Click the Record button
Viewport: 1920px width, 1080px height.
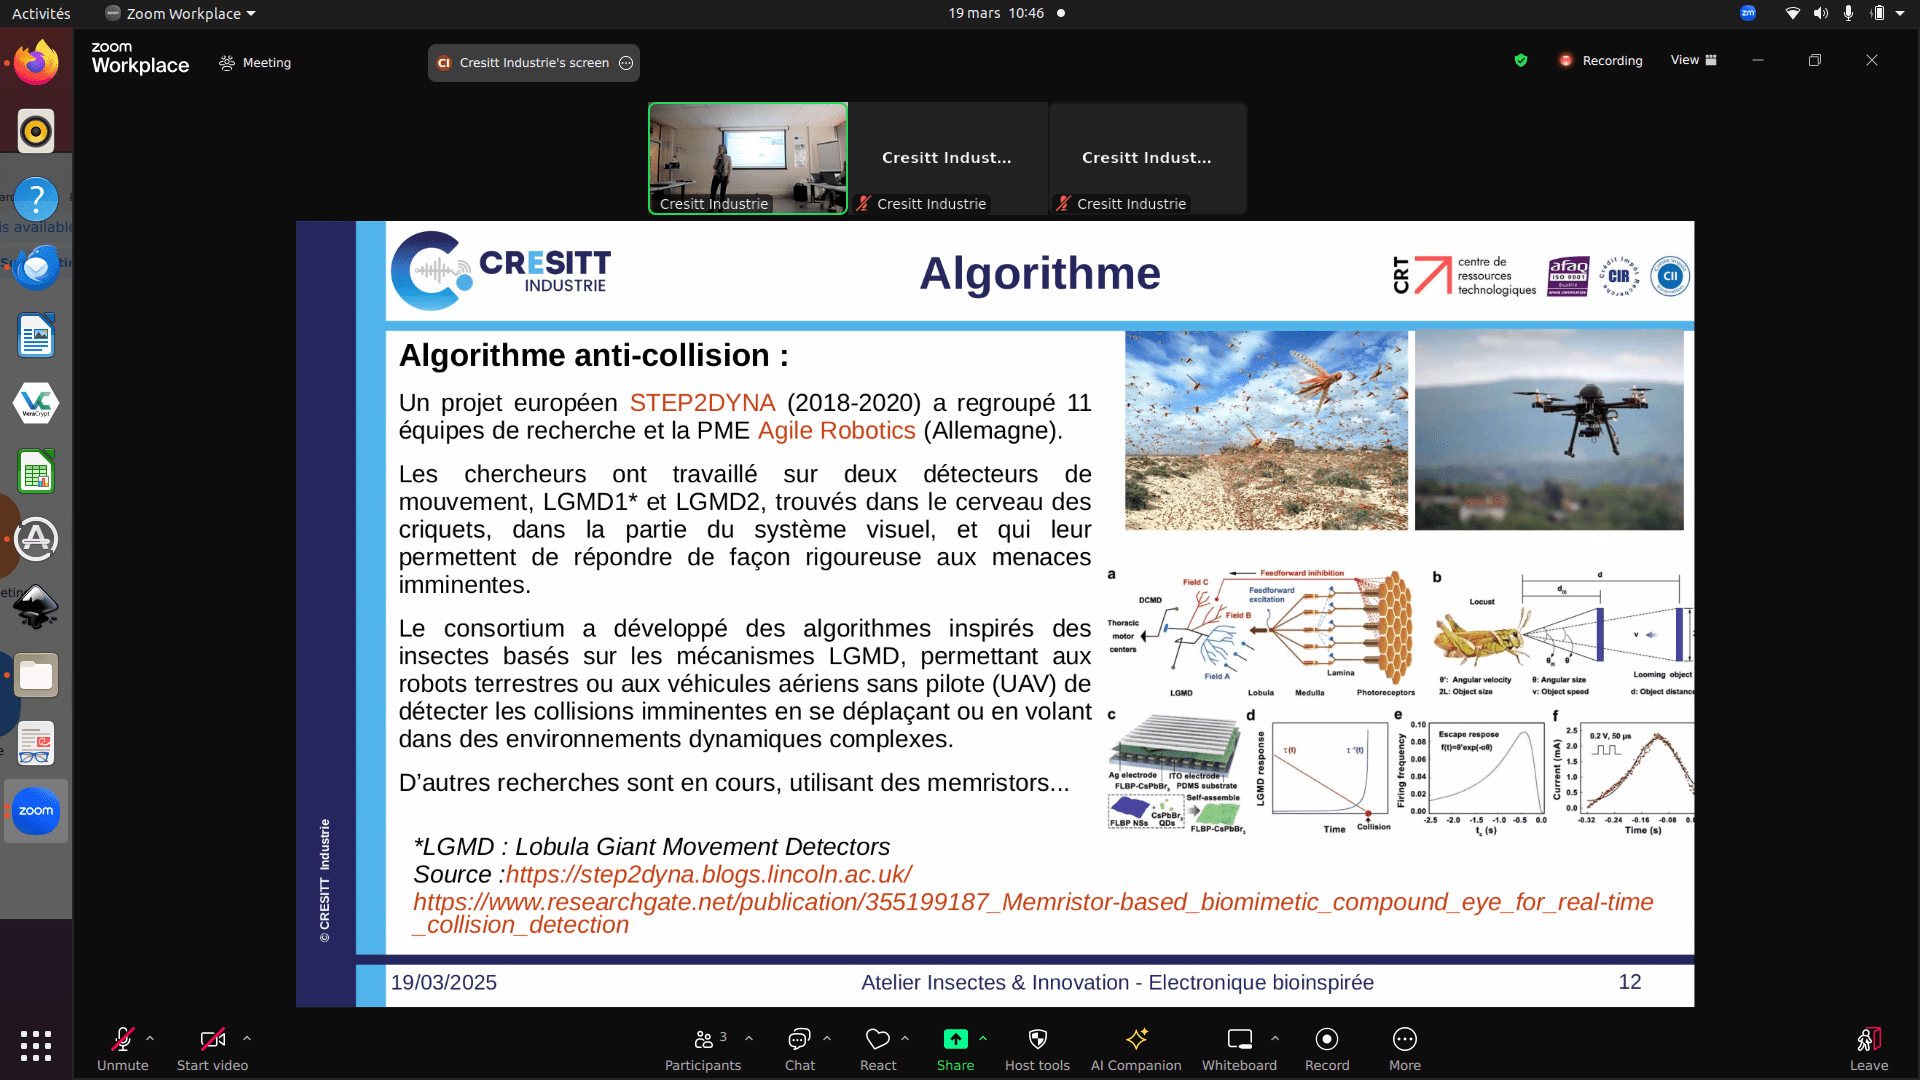click(1327, 1048)
